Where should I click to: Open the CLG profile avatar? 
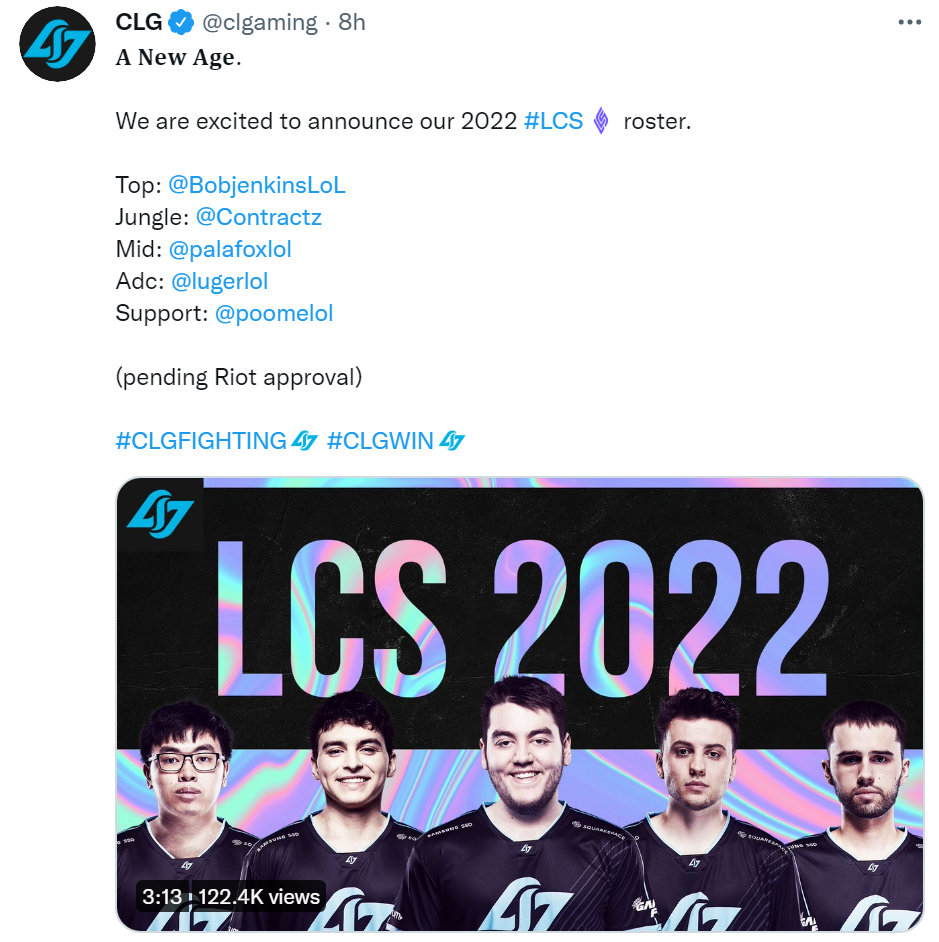[x=57, y=44]
